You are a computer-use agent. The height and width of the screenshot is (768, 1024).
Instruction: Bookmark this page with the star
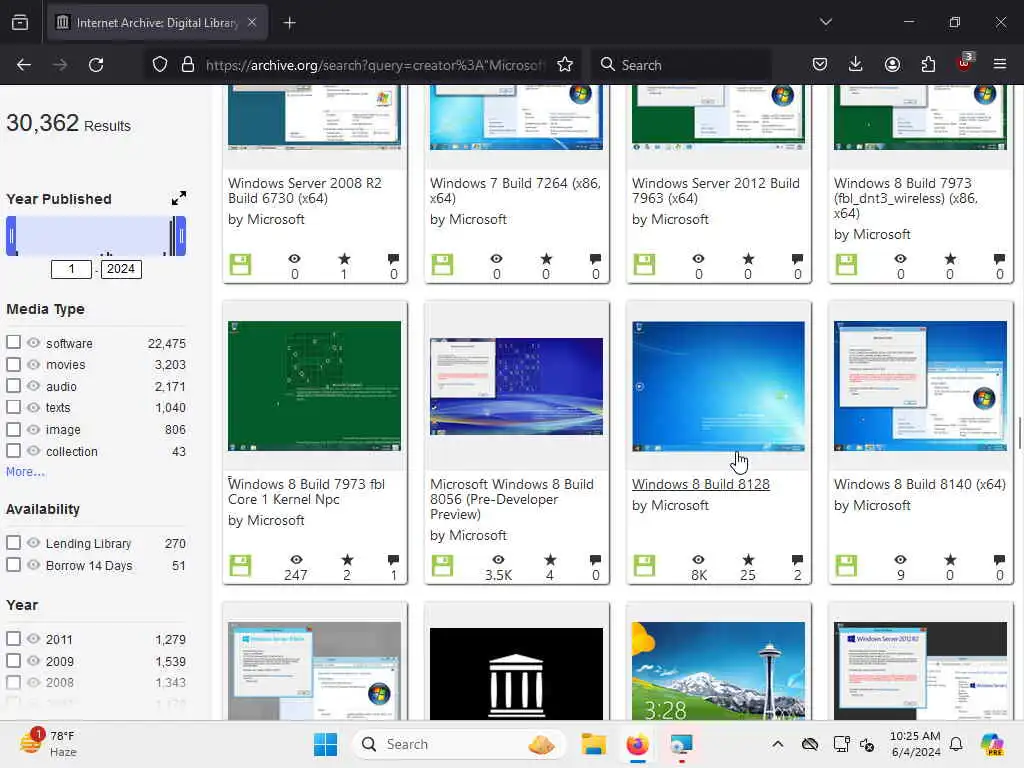click(565, 65)
